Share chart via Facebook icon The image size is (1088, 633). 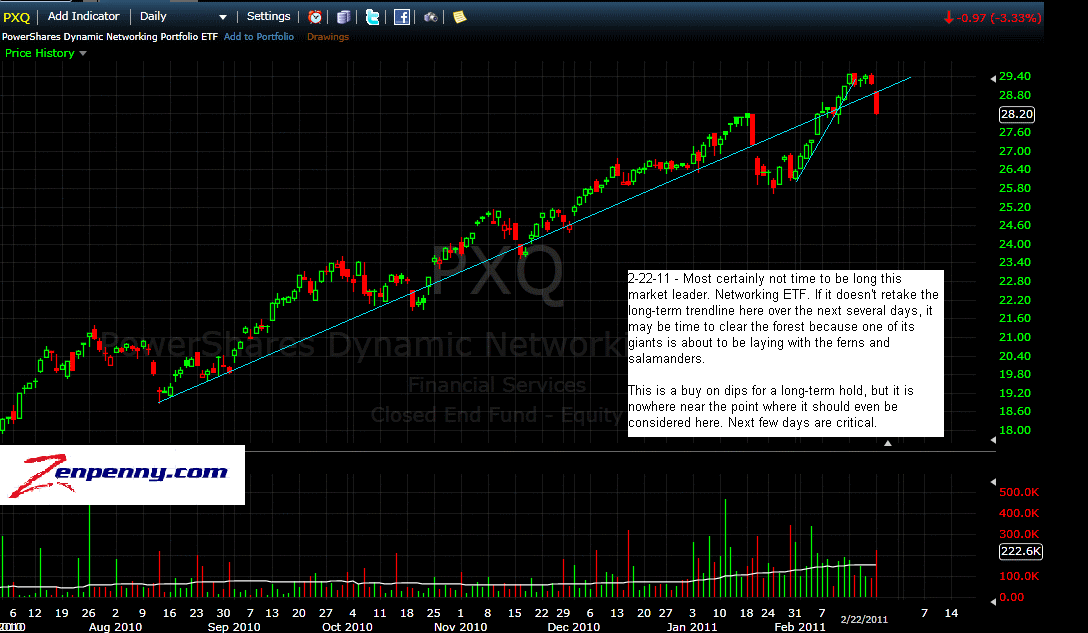pyautogui.click(x=402, y=17)
